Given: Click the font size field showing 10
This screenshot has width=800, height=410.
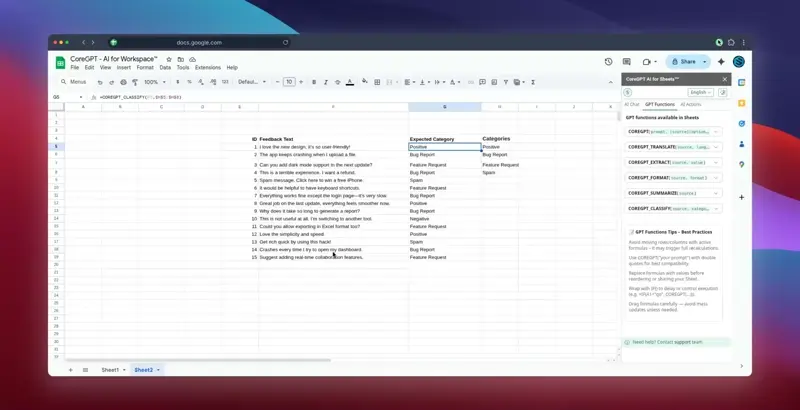Looking at the screenshot, I should [289, 82].
